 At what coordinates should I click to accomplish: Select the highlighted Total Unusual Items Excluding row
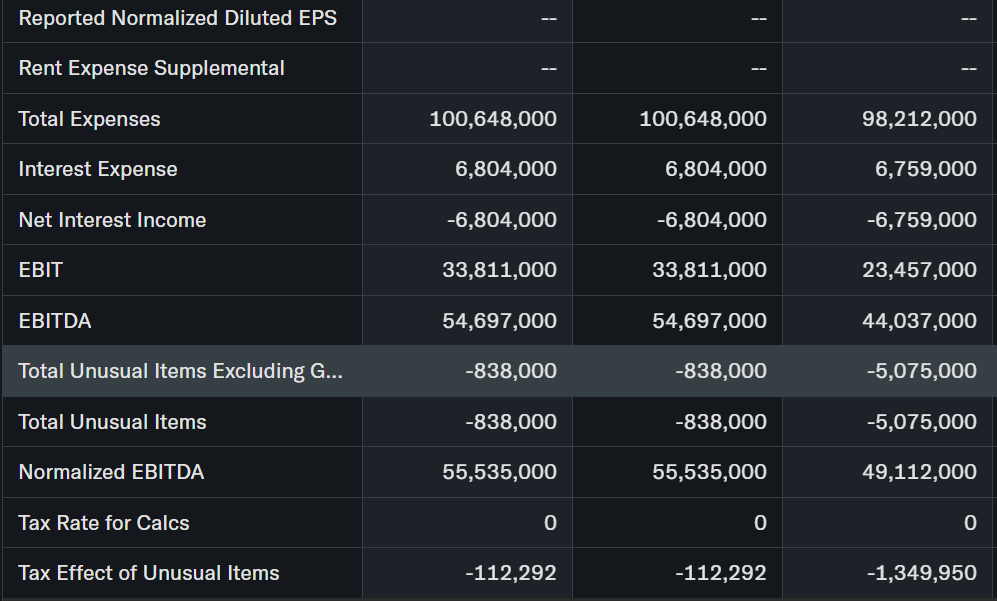tap(180, 371)
